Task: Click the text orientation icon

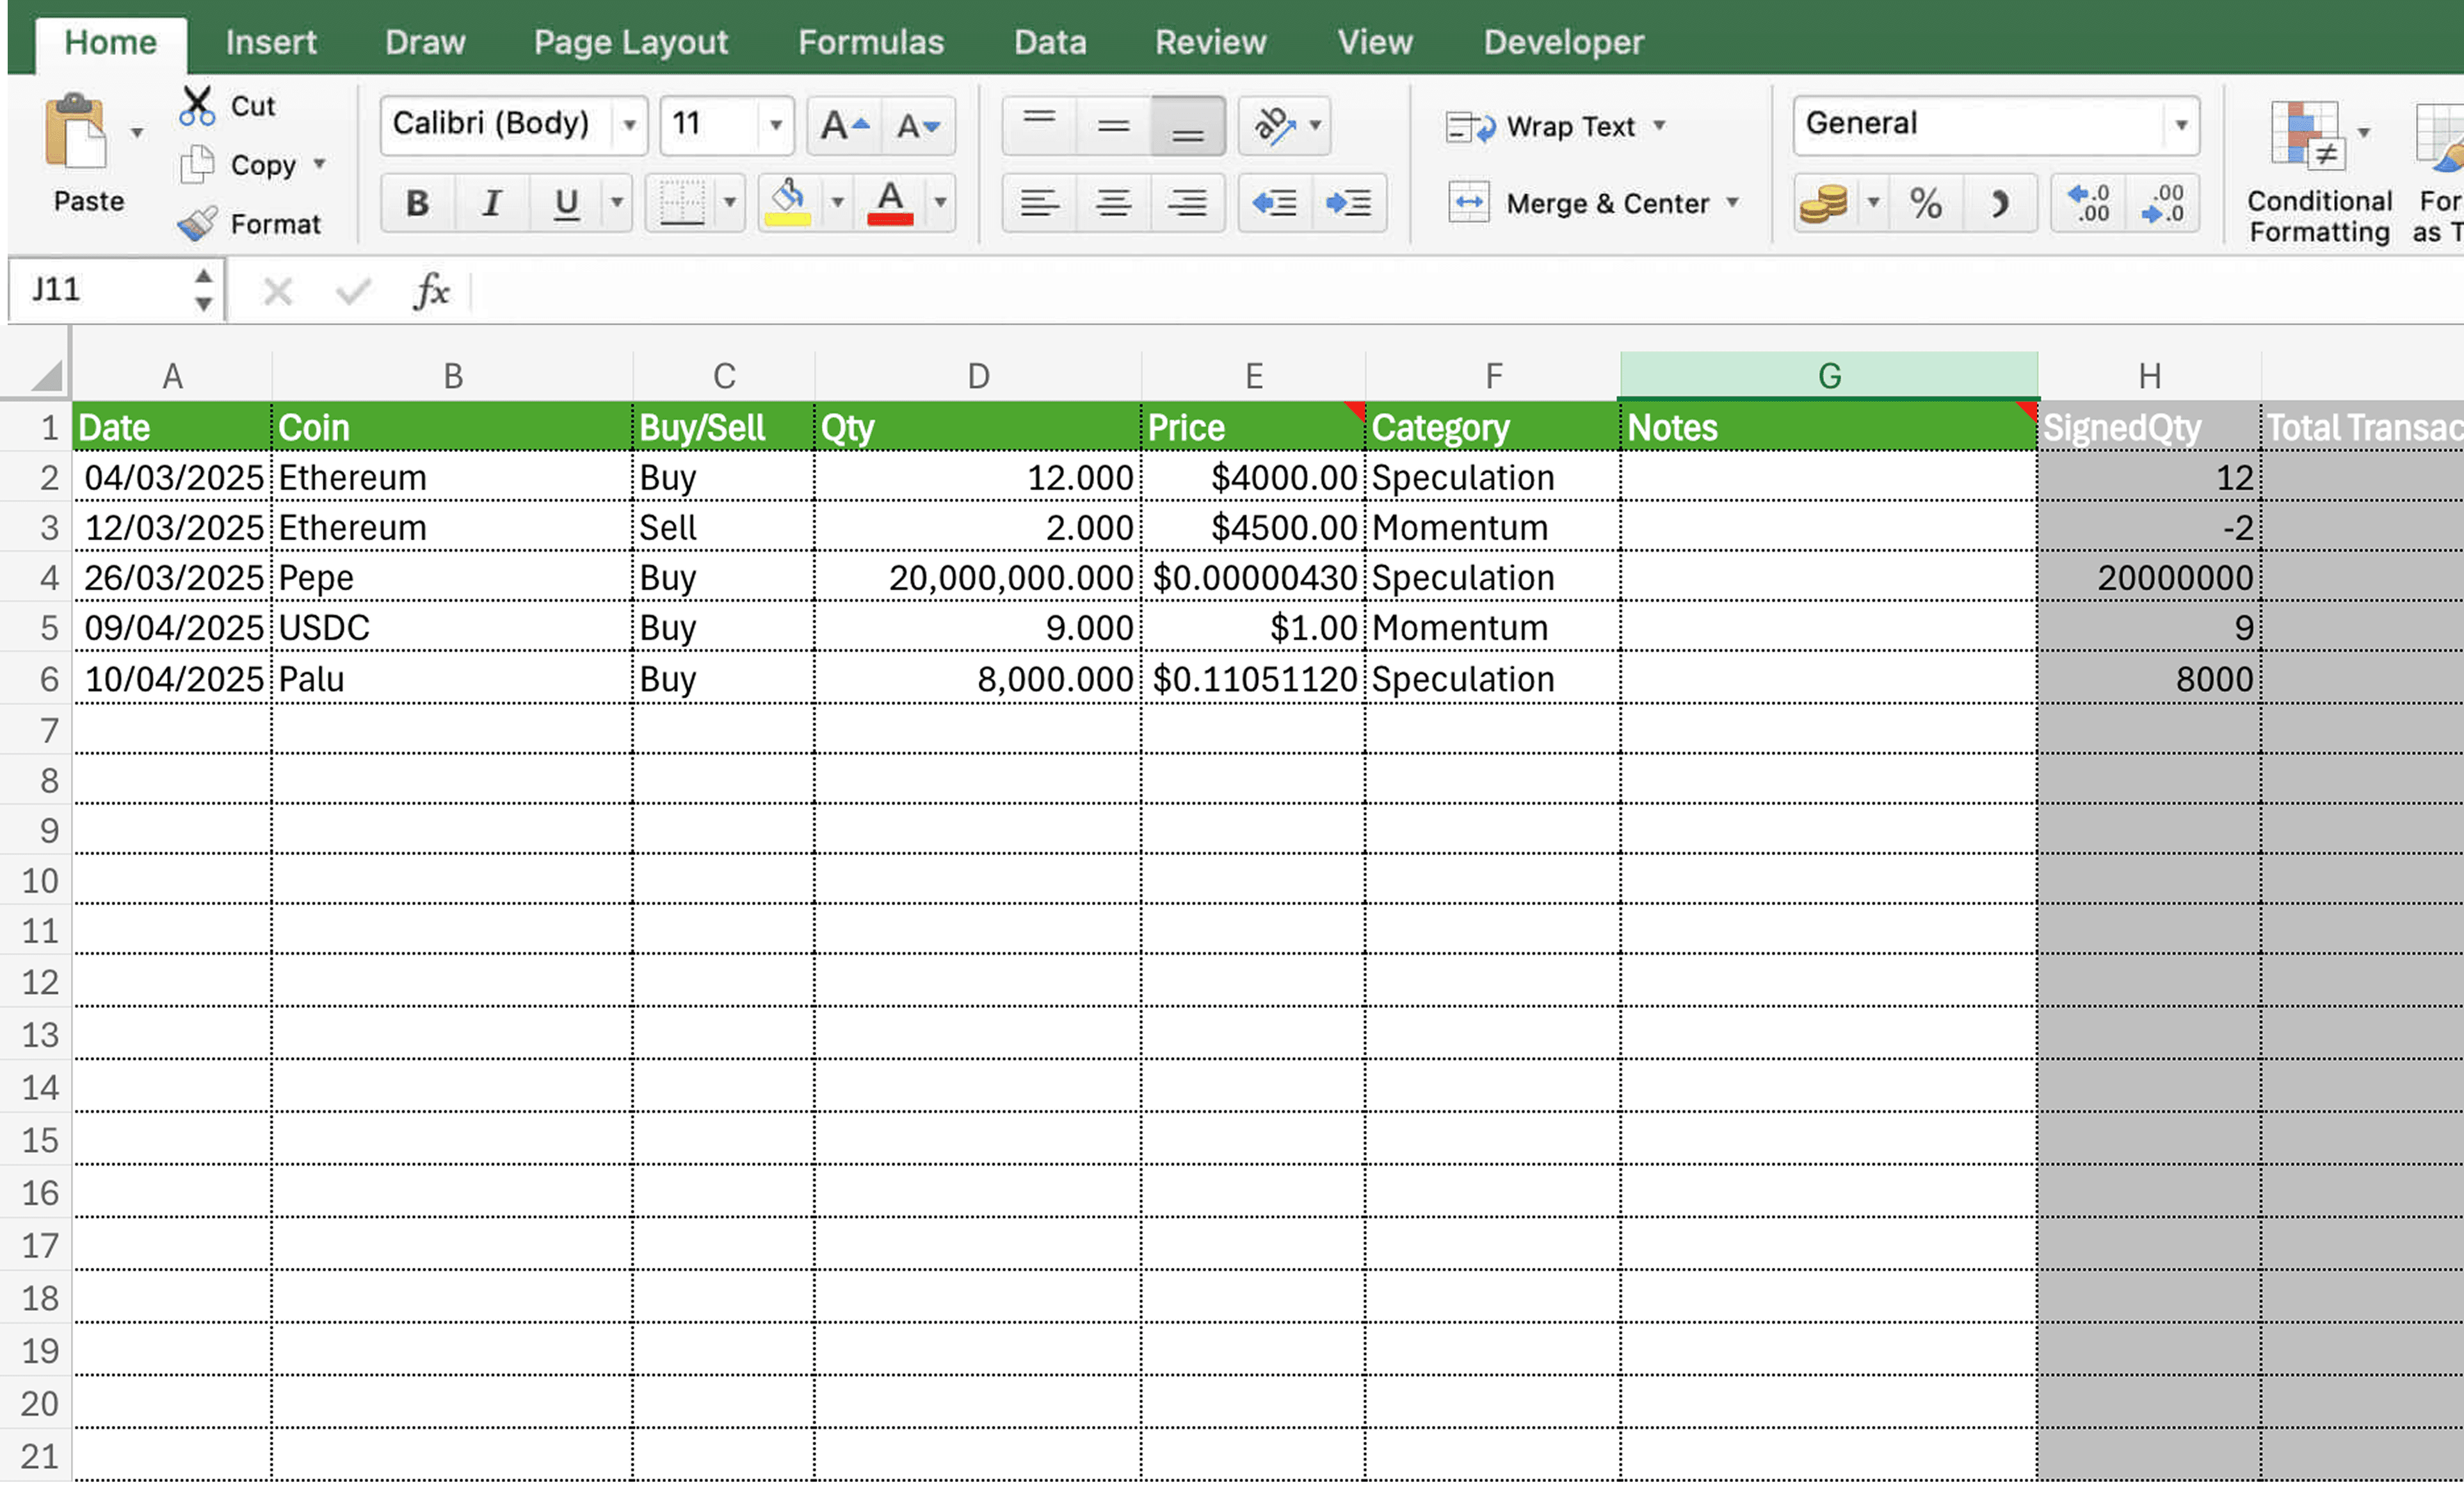Action: (1274, 125)
